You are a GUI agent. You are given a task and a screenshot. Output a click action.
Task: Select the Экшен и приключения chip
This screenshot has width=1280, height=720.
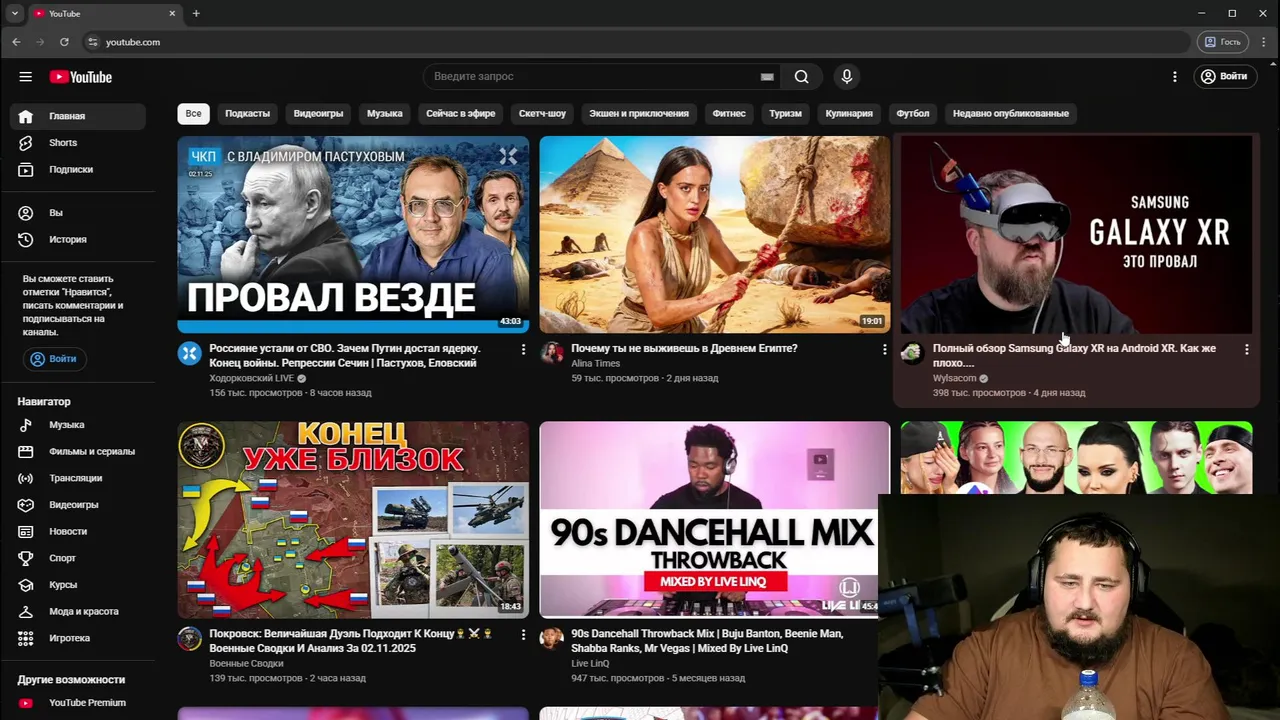click(638, 114)
